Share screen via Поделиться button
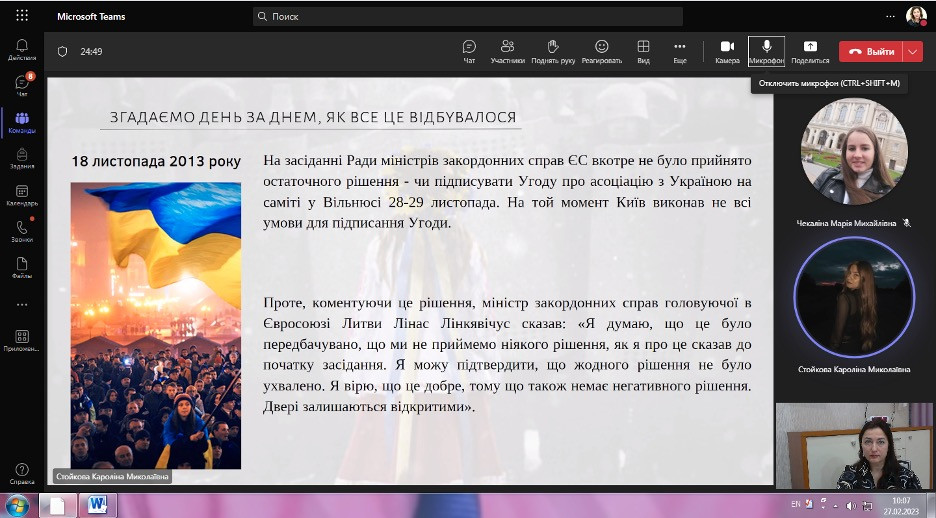 pyautogui.click(x=810, y=51)
